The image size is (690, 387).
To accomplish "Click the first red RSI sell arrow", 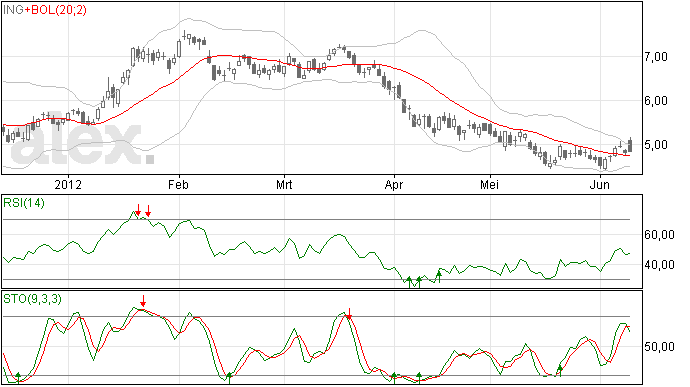I will (x=138, y=210).
